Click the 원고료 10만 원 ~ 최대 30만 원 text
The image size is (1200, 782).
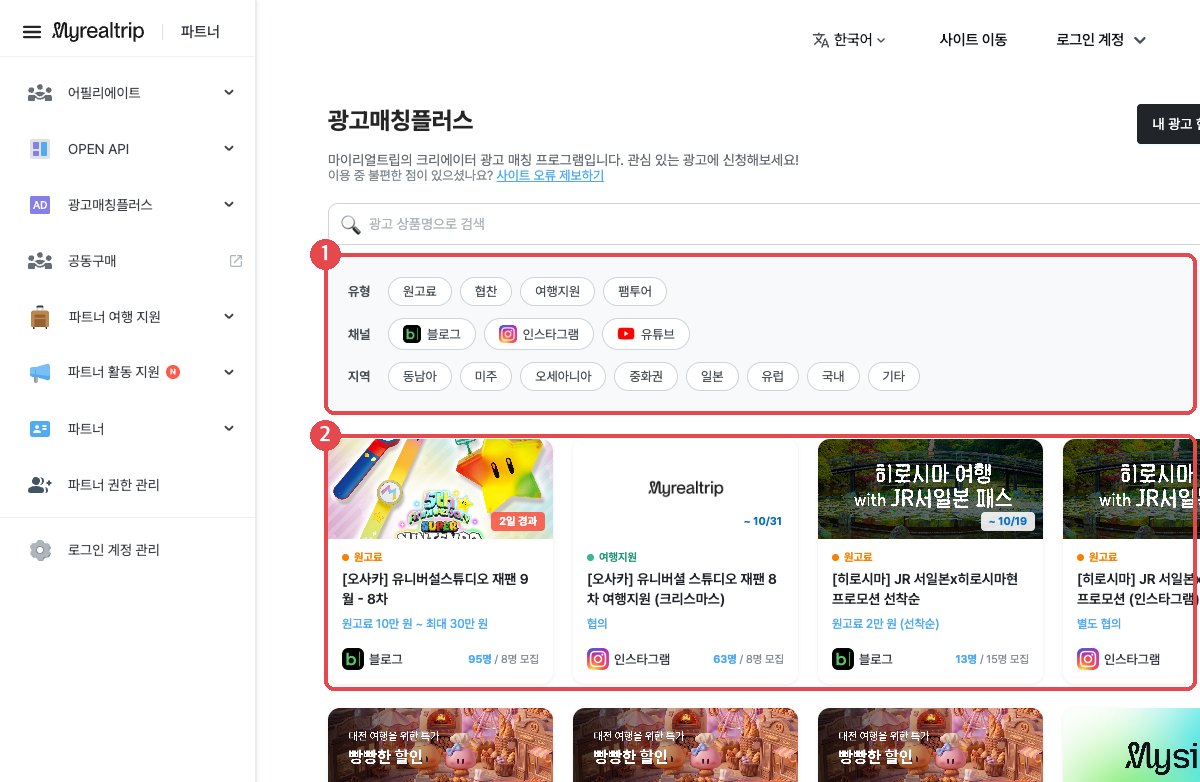(x=415, y=623)
